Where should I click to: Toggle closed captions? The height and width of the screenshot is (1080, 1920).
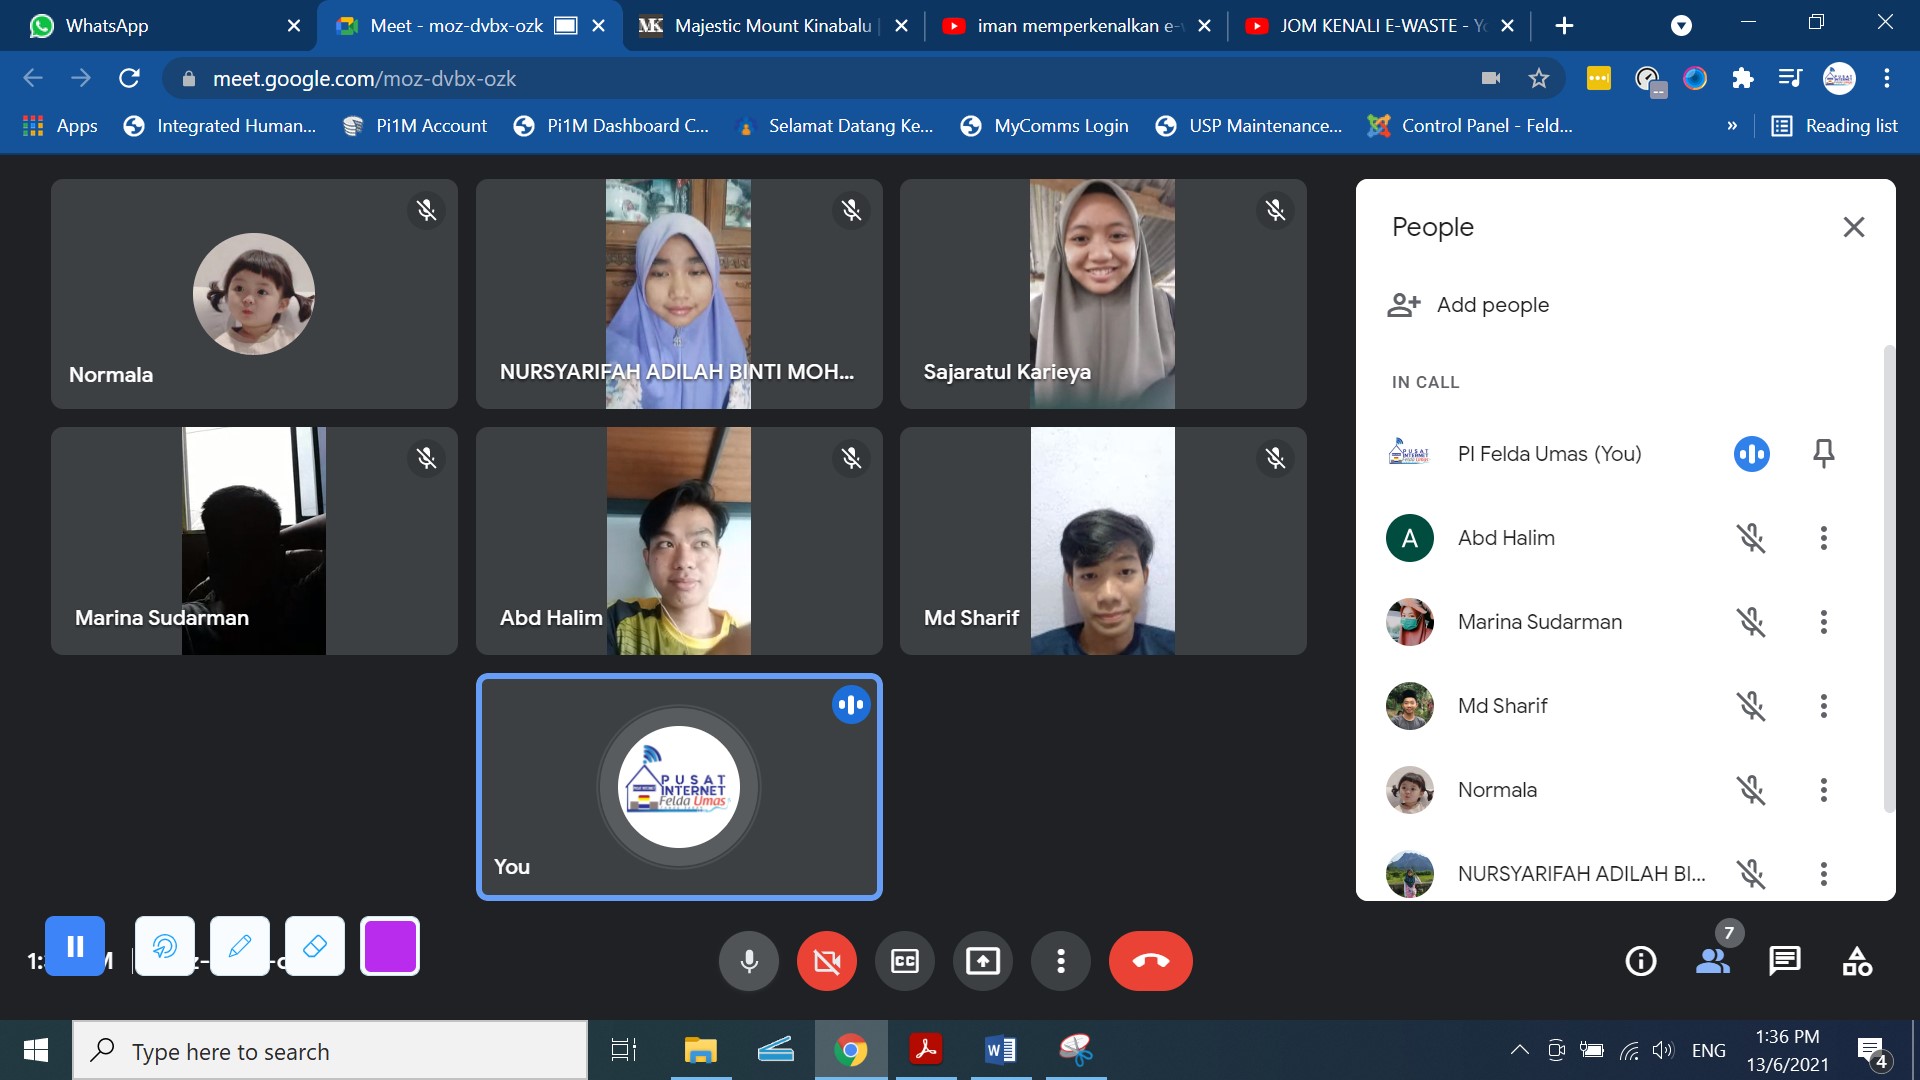click(x=904, y=961)
